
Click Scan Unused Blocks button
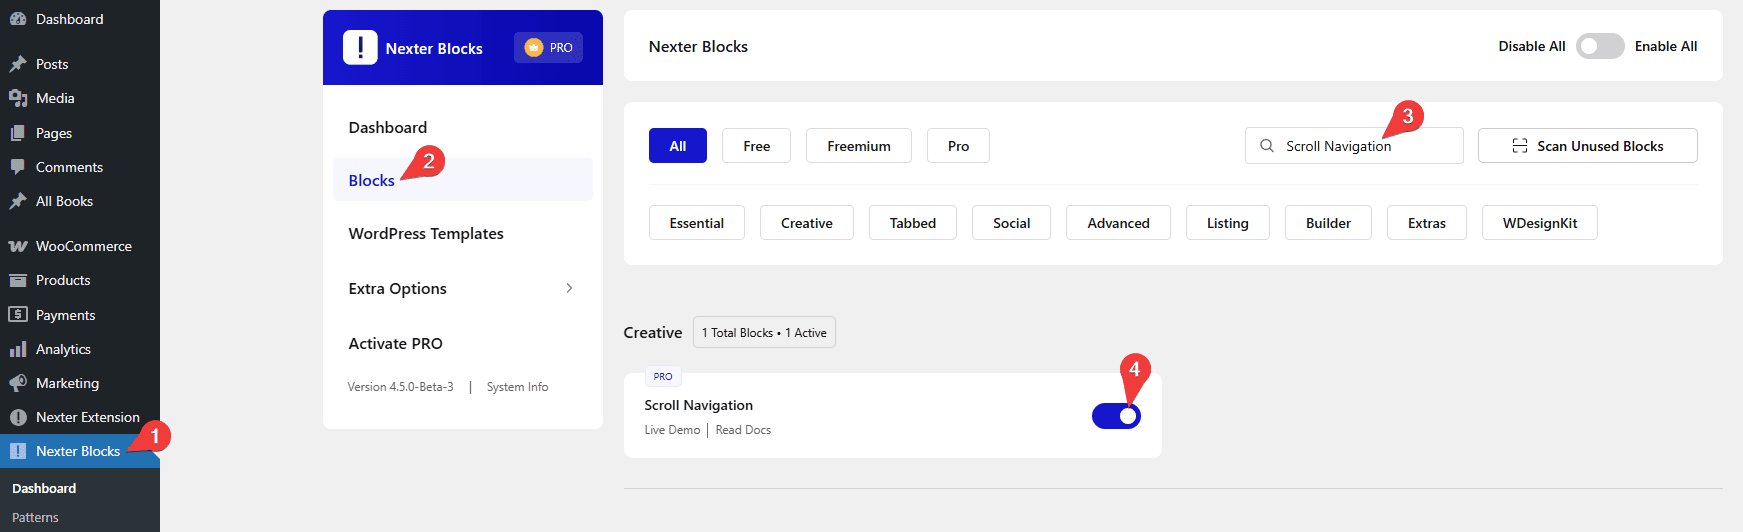[1588, 146]
